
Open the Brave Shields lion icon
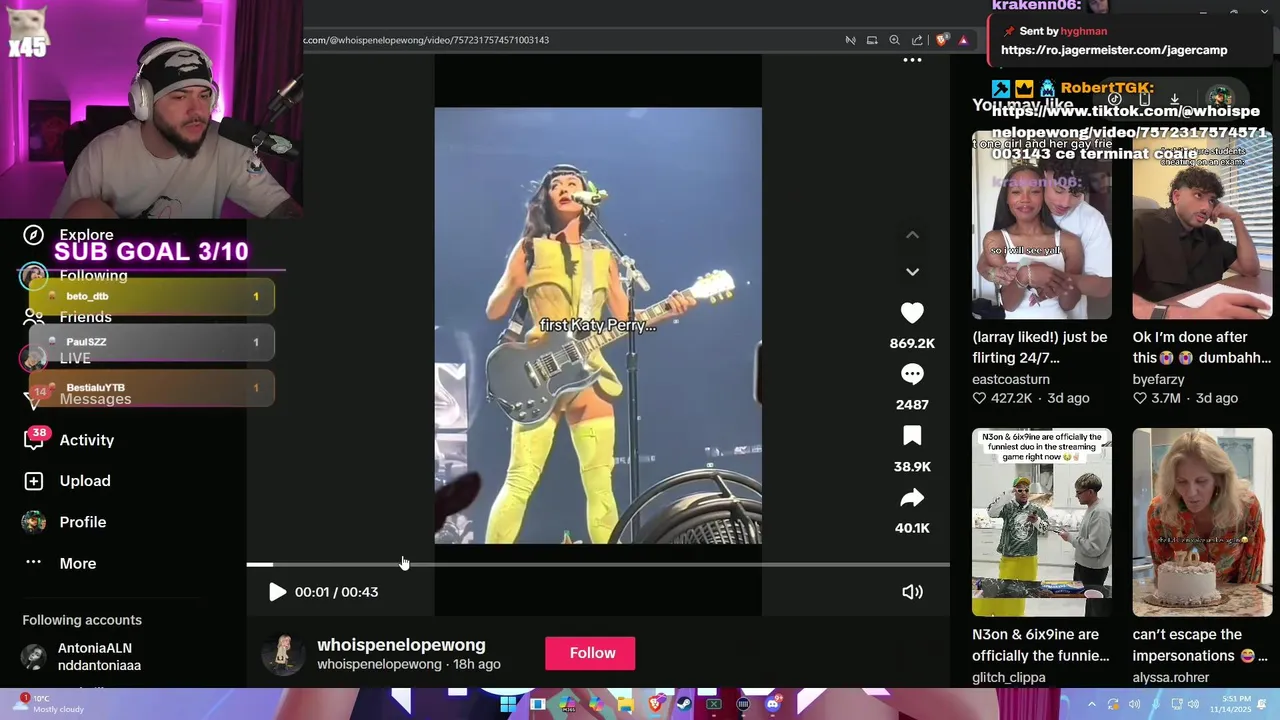[x=942, y=40]
